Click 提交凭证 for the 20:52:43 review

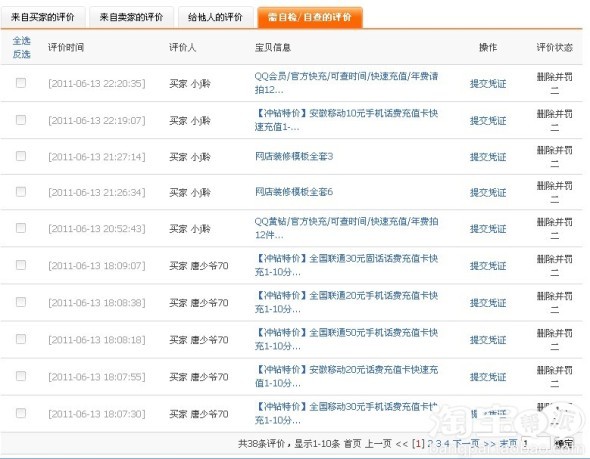(x=488, y=229)
